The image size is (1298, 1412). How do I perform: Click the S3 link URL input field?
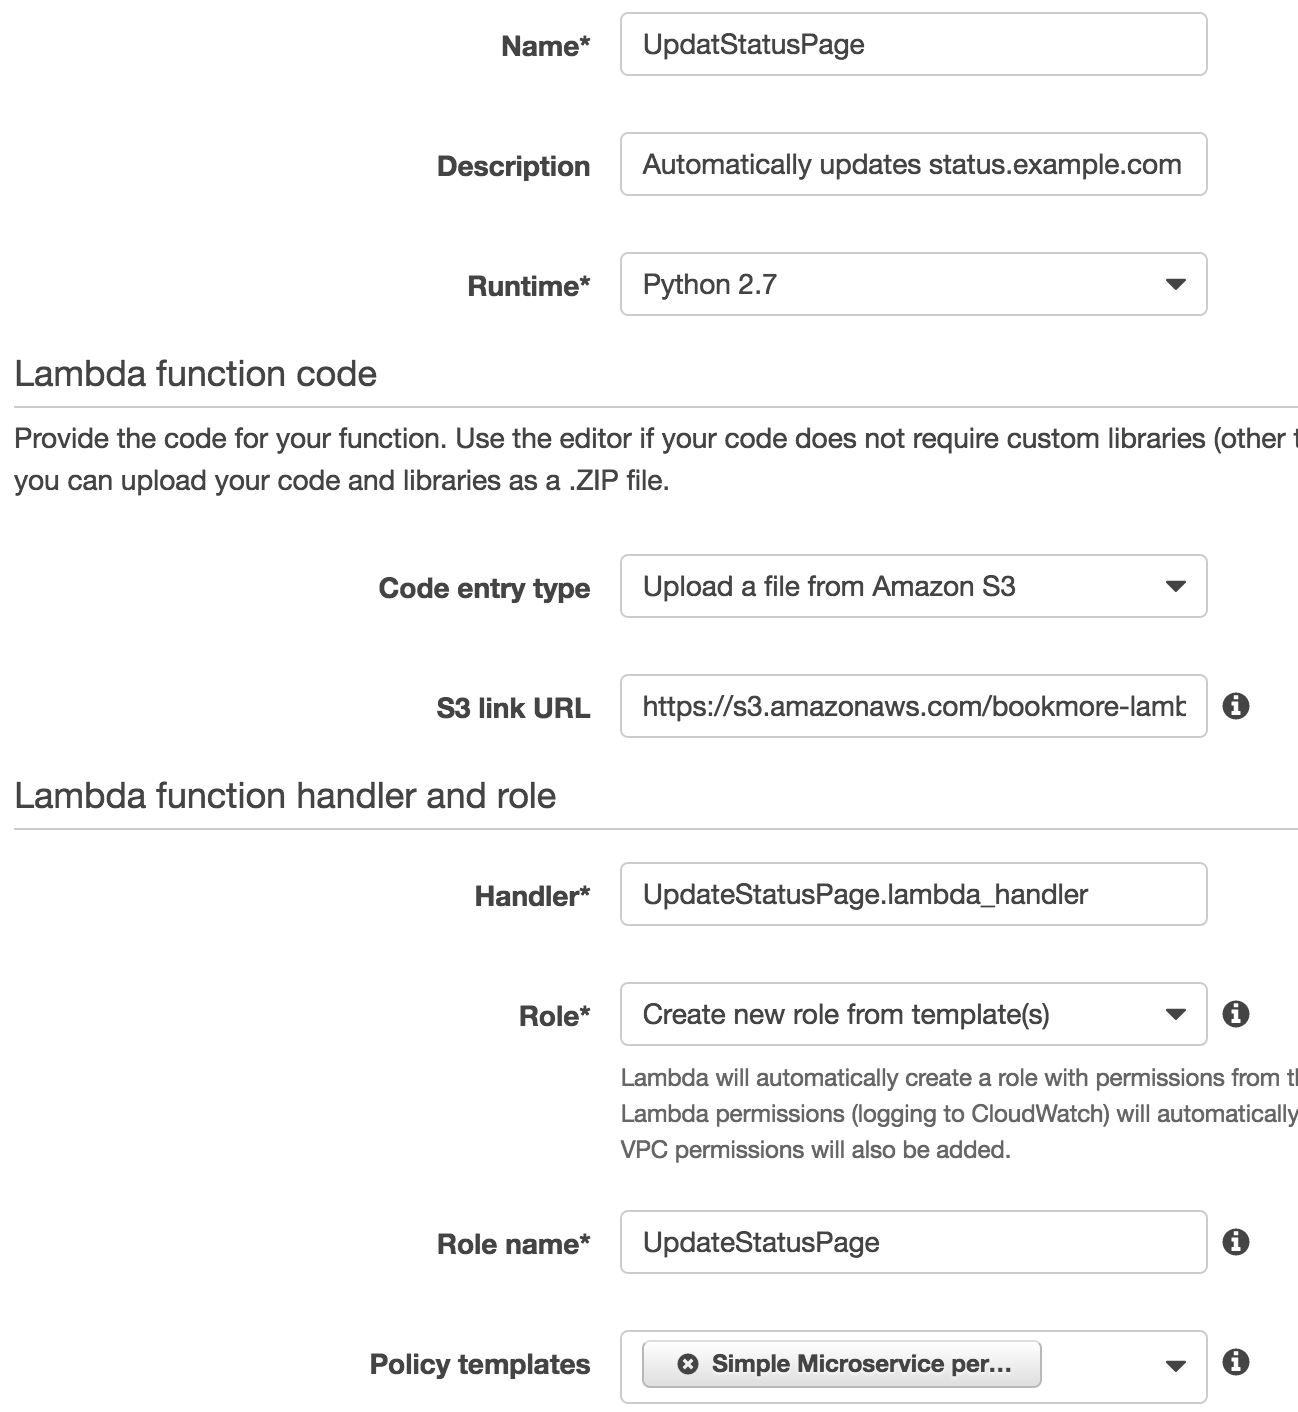pyautogui.click(x=914, y=706)
